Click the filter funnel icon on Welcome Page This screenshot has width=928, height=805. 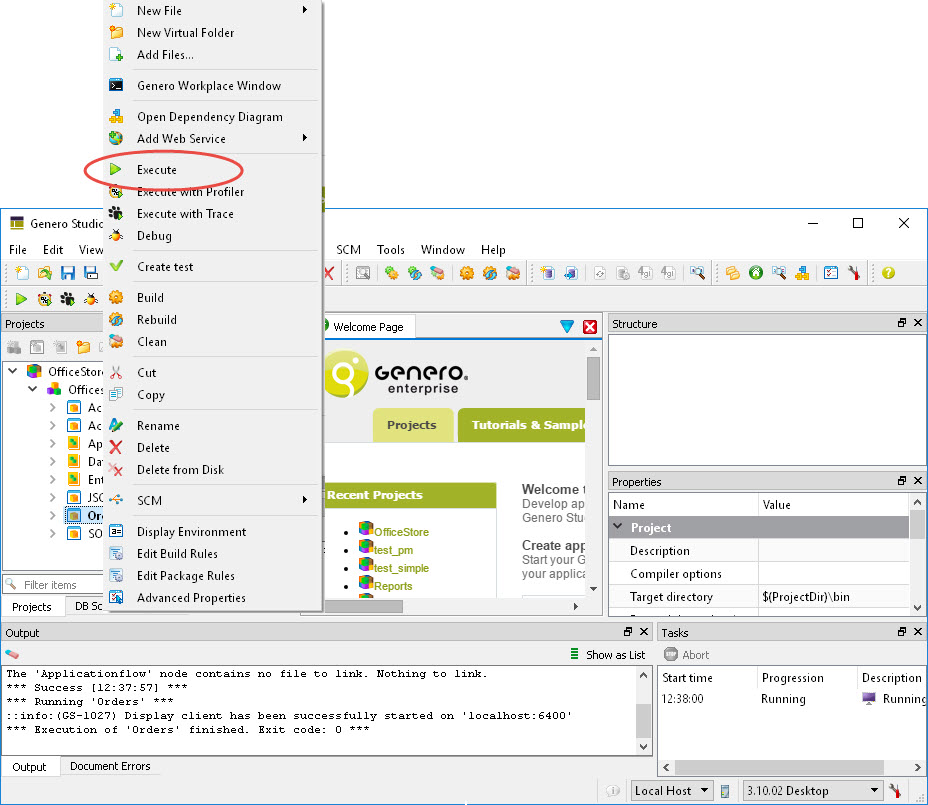[x=567, y=325]
